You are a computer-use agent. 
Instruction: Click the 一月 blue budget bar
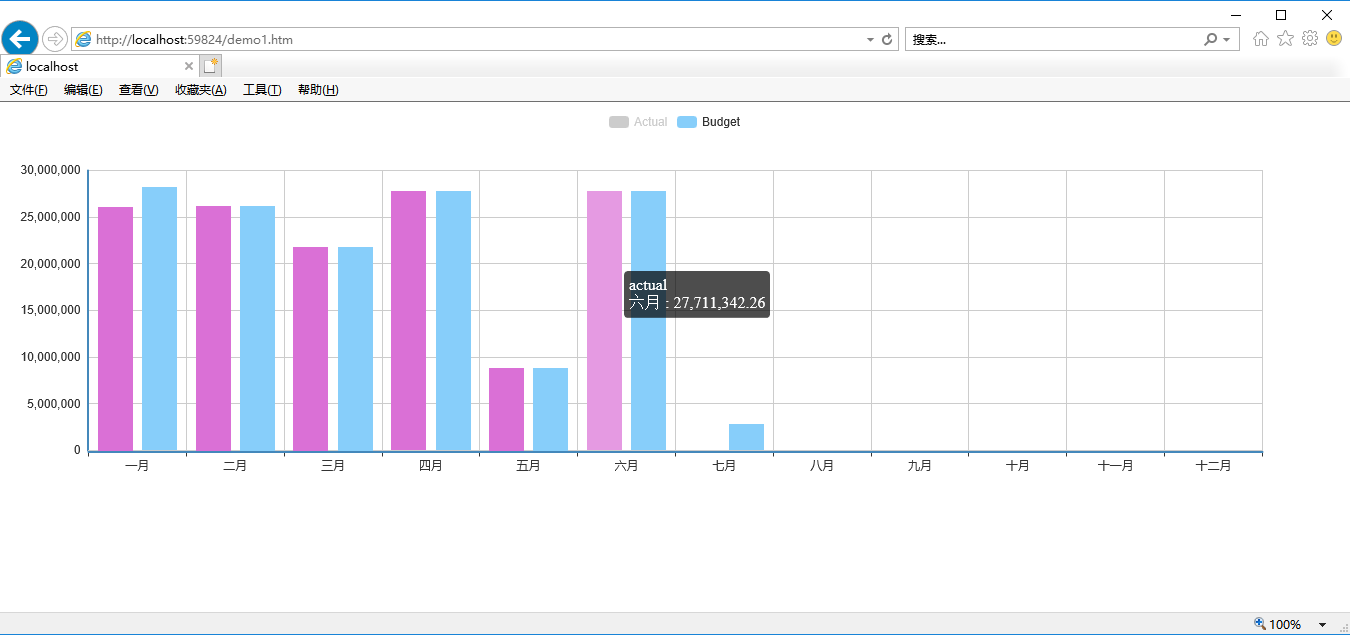159,319
